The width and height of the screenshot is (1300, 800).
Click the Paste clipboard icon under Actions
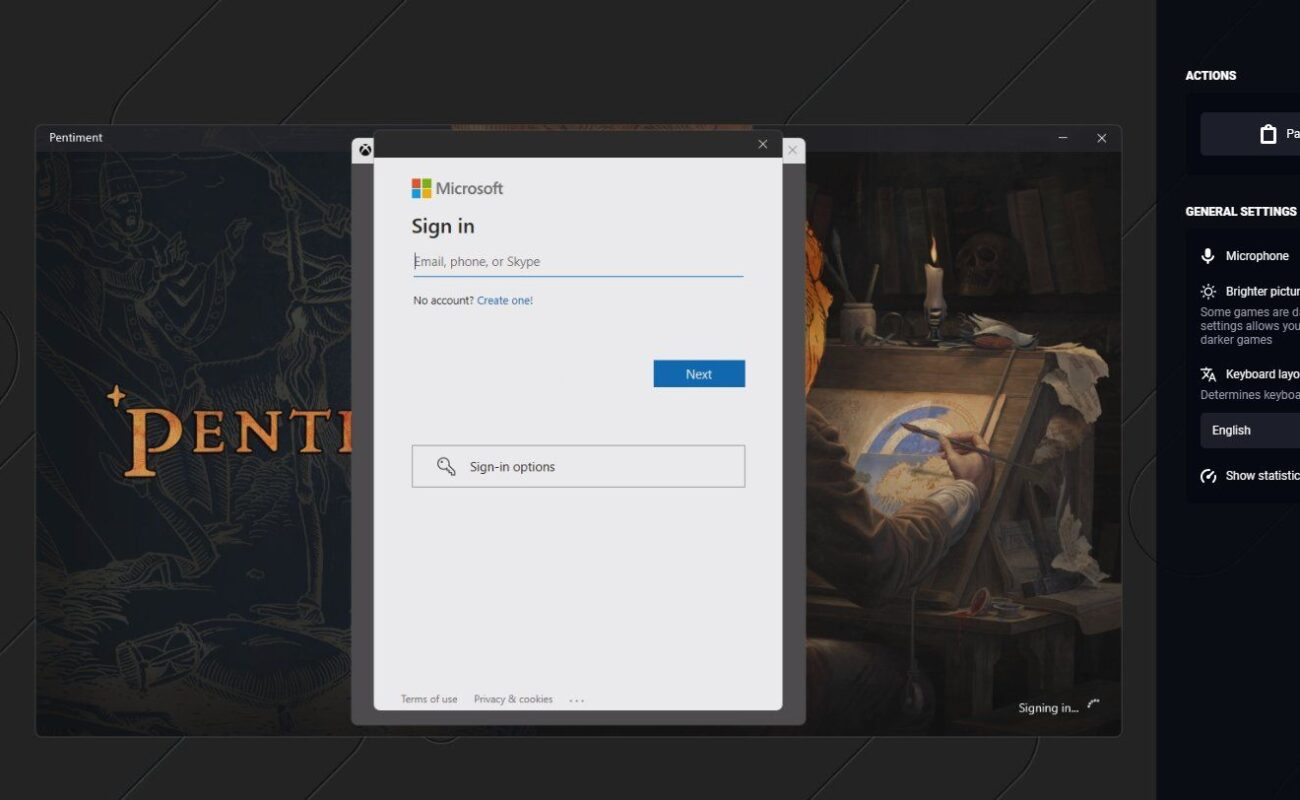pyautogui.click(x=1268, y=134)
